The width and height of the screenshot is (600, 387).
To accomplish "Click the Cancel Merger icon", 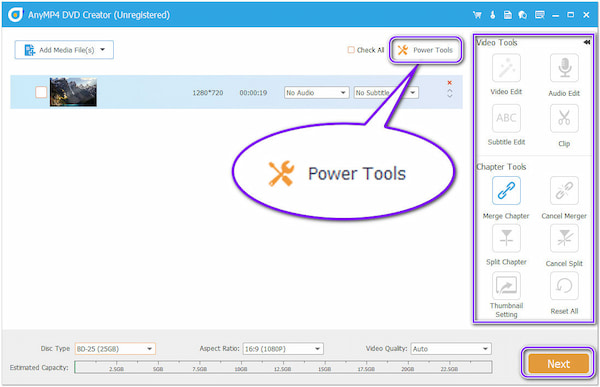I will click(x=564, y=191).
